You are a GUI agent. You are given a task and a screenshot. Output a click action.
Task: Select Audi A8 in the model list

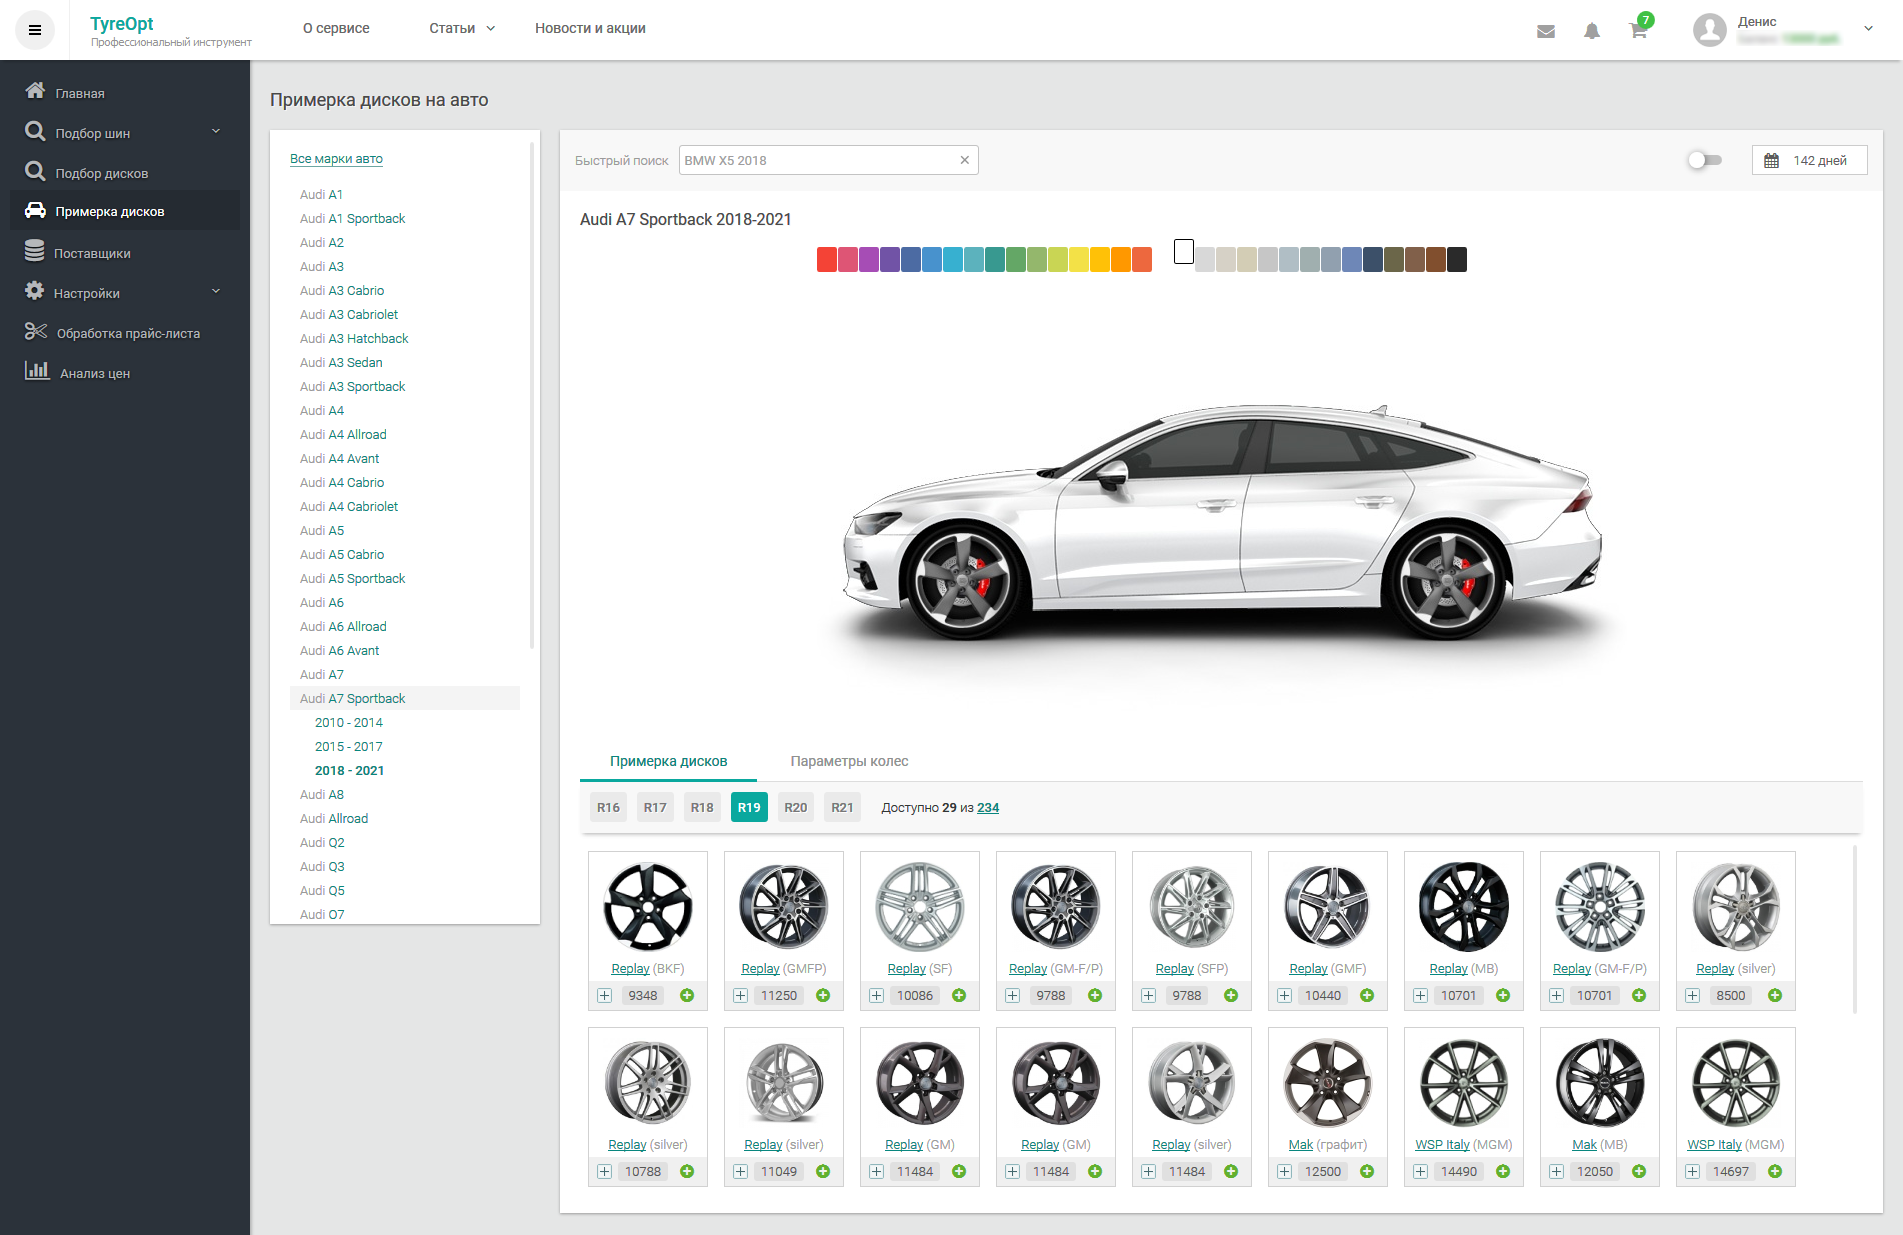321,794
